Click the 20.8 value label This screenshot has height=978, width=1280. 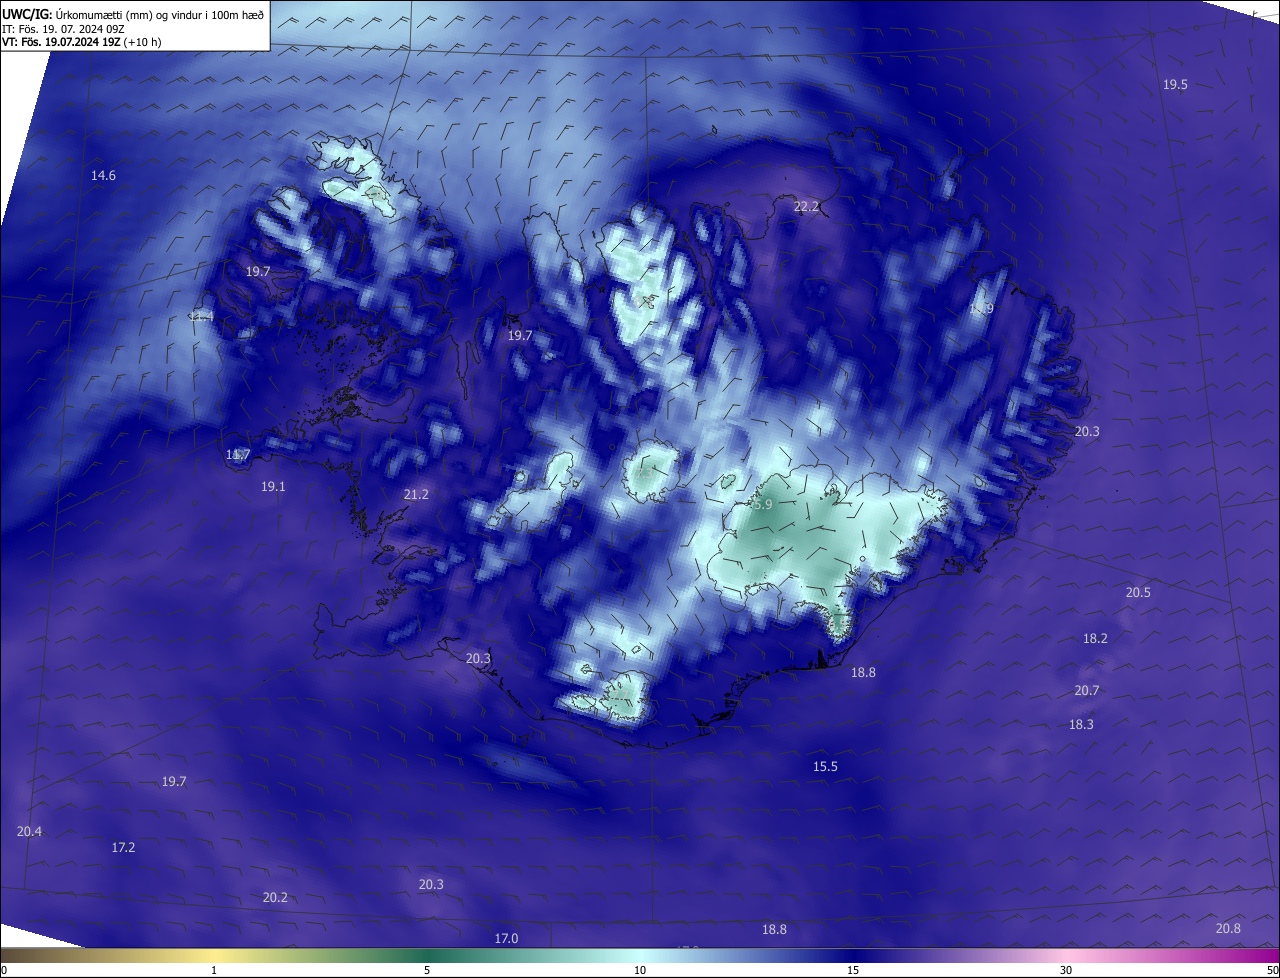[1228, 929]
